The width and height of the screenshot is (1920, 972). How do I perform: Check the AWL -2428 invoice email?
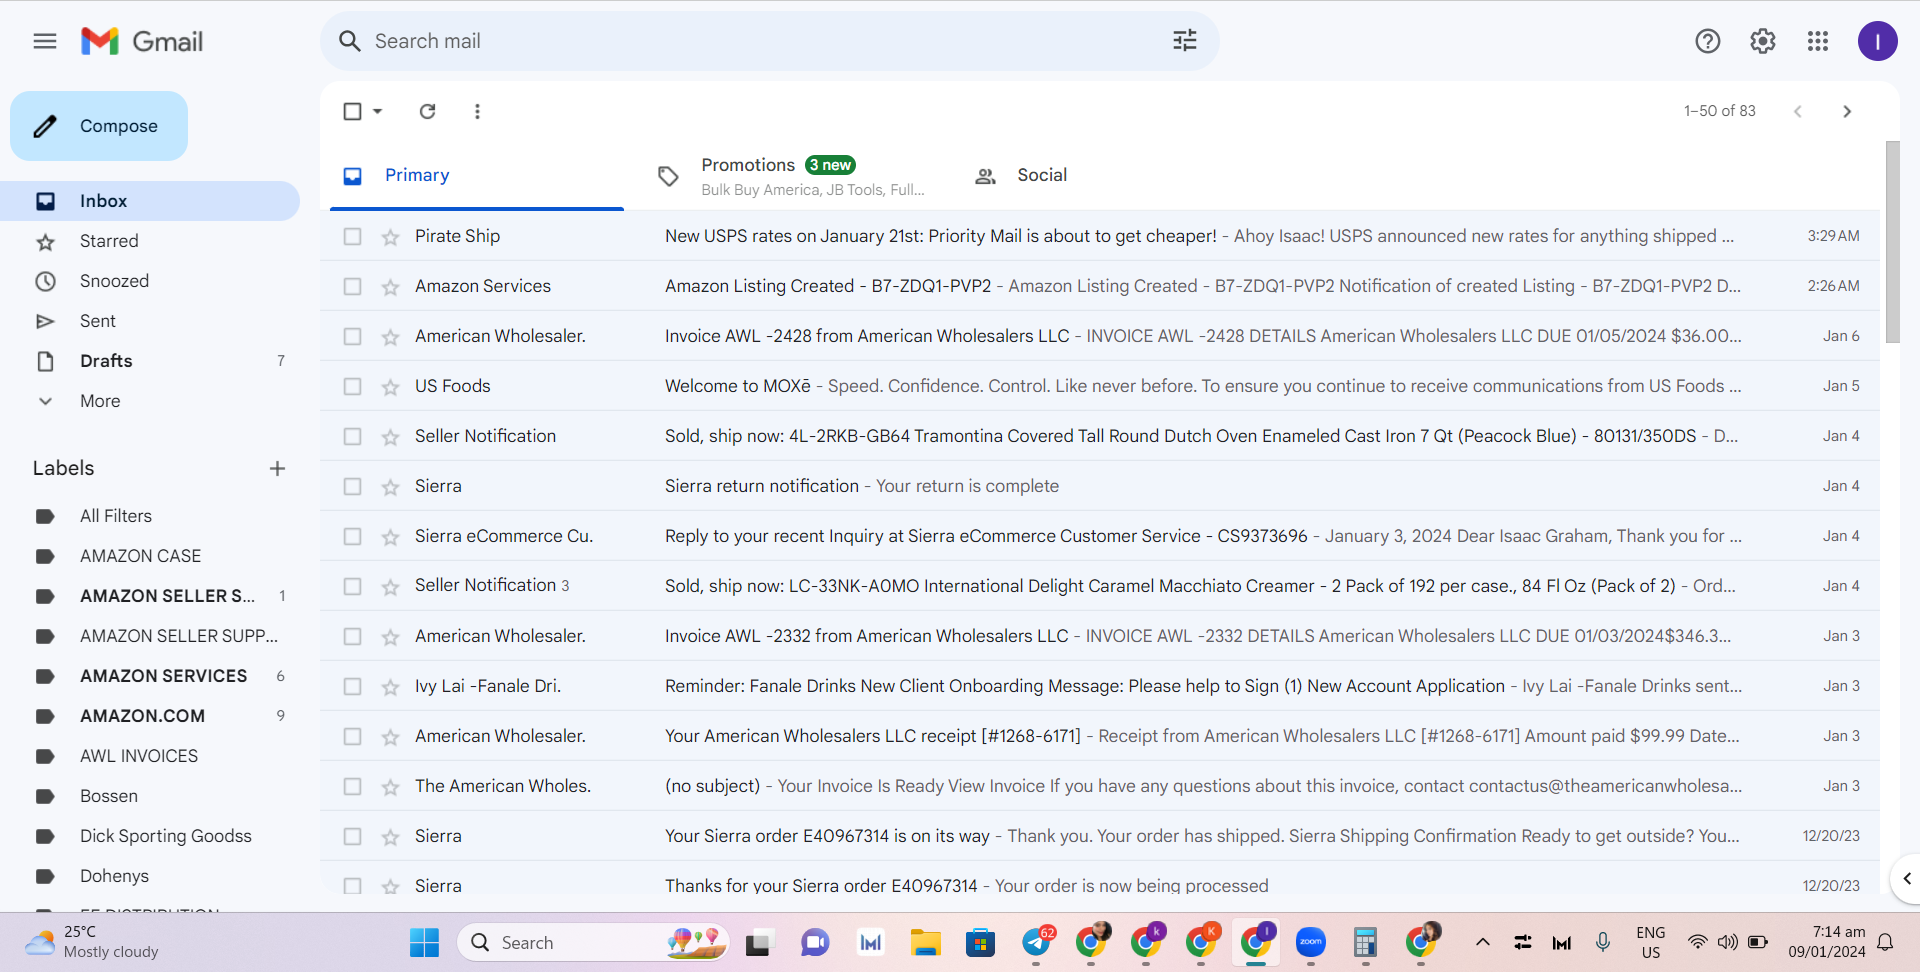tap(352, 336)
